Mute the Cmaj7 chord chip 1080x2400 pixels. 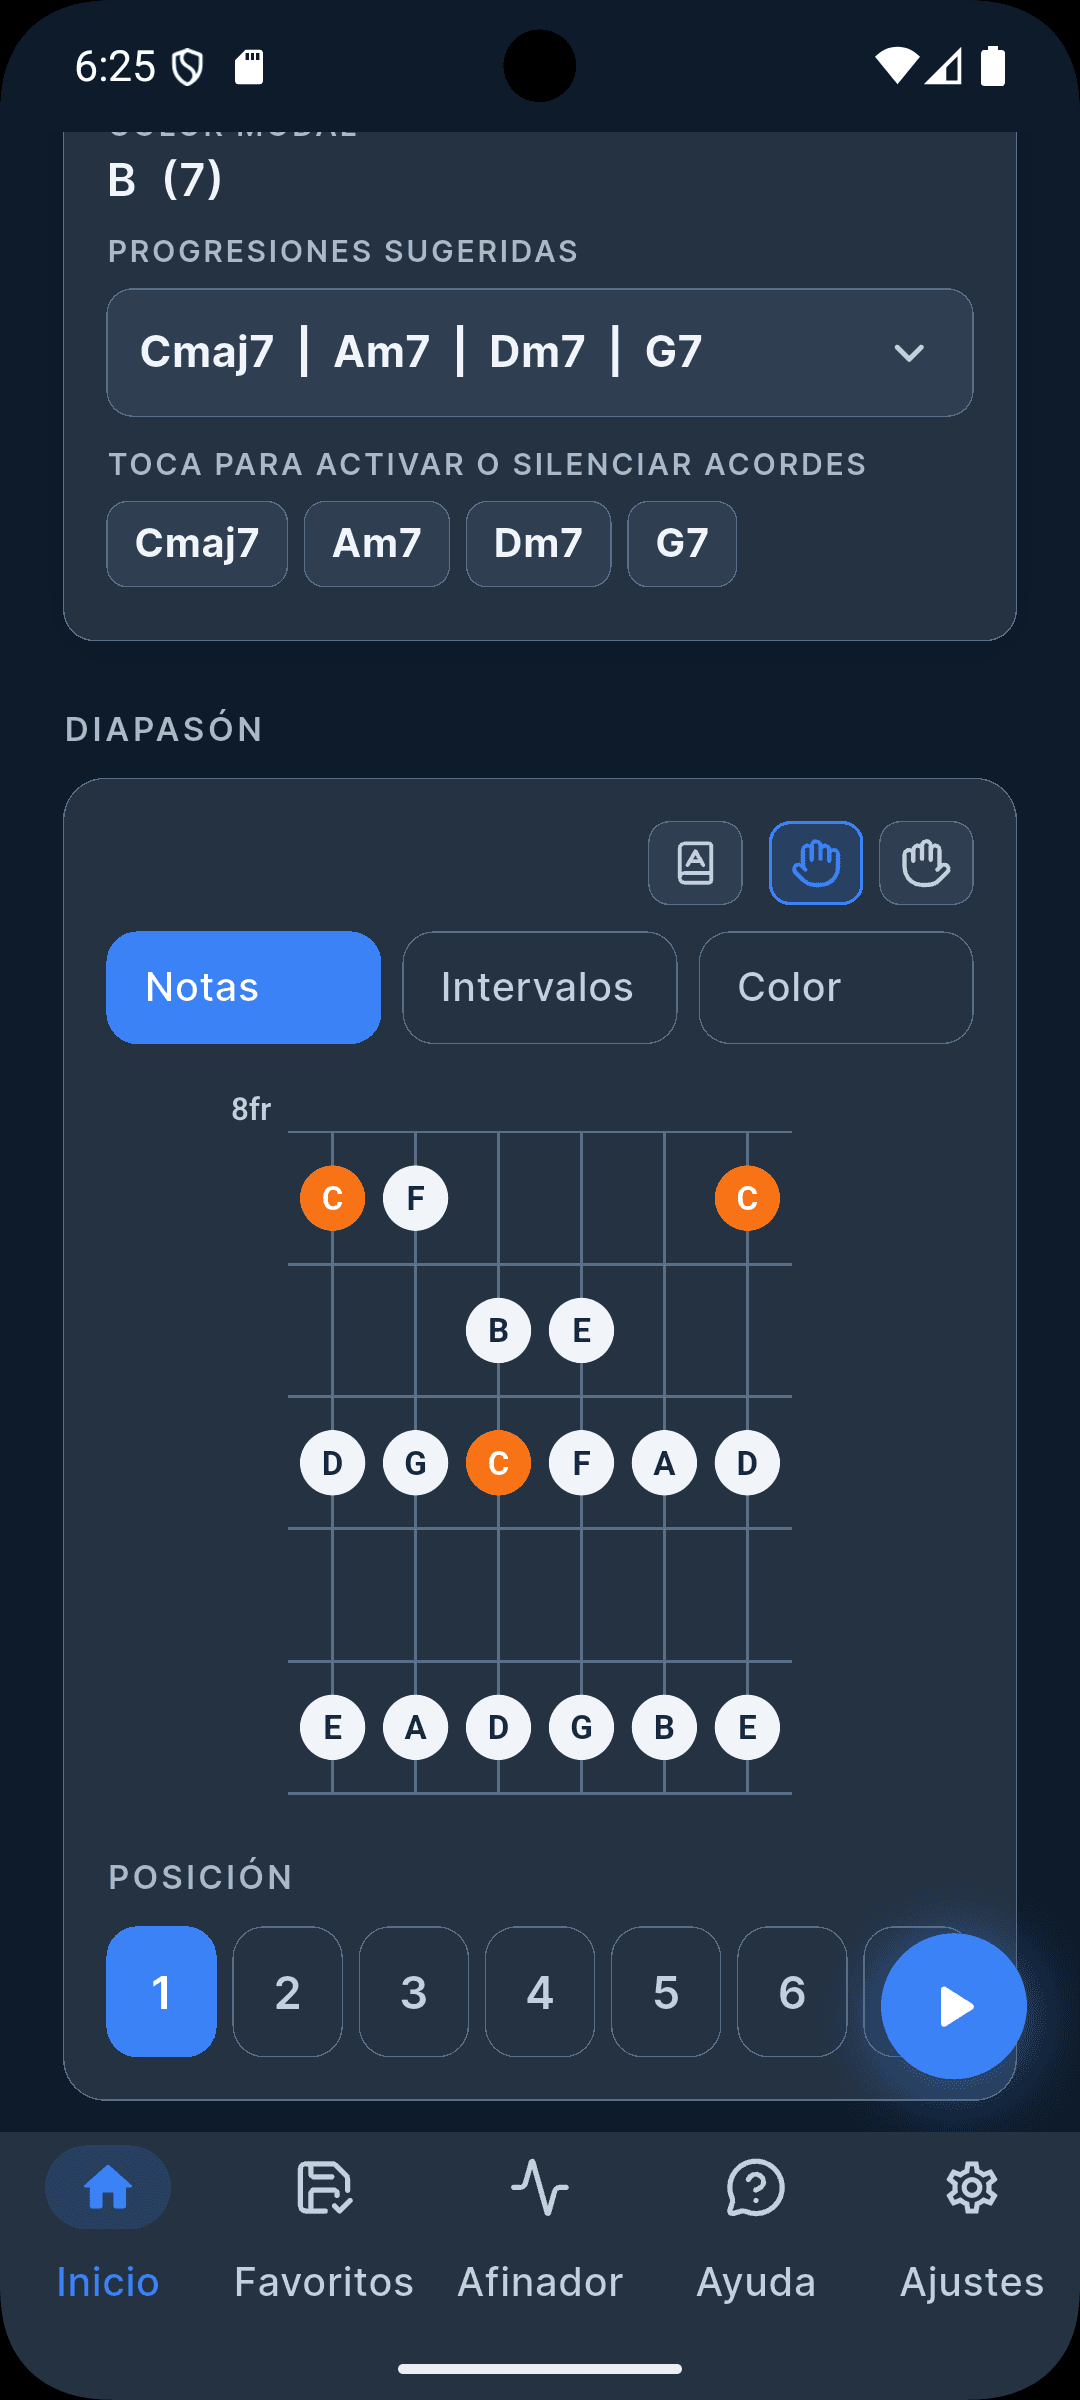[x=197, y=544]
